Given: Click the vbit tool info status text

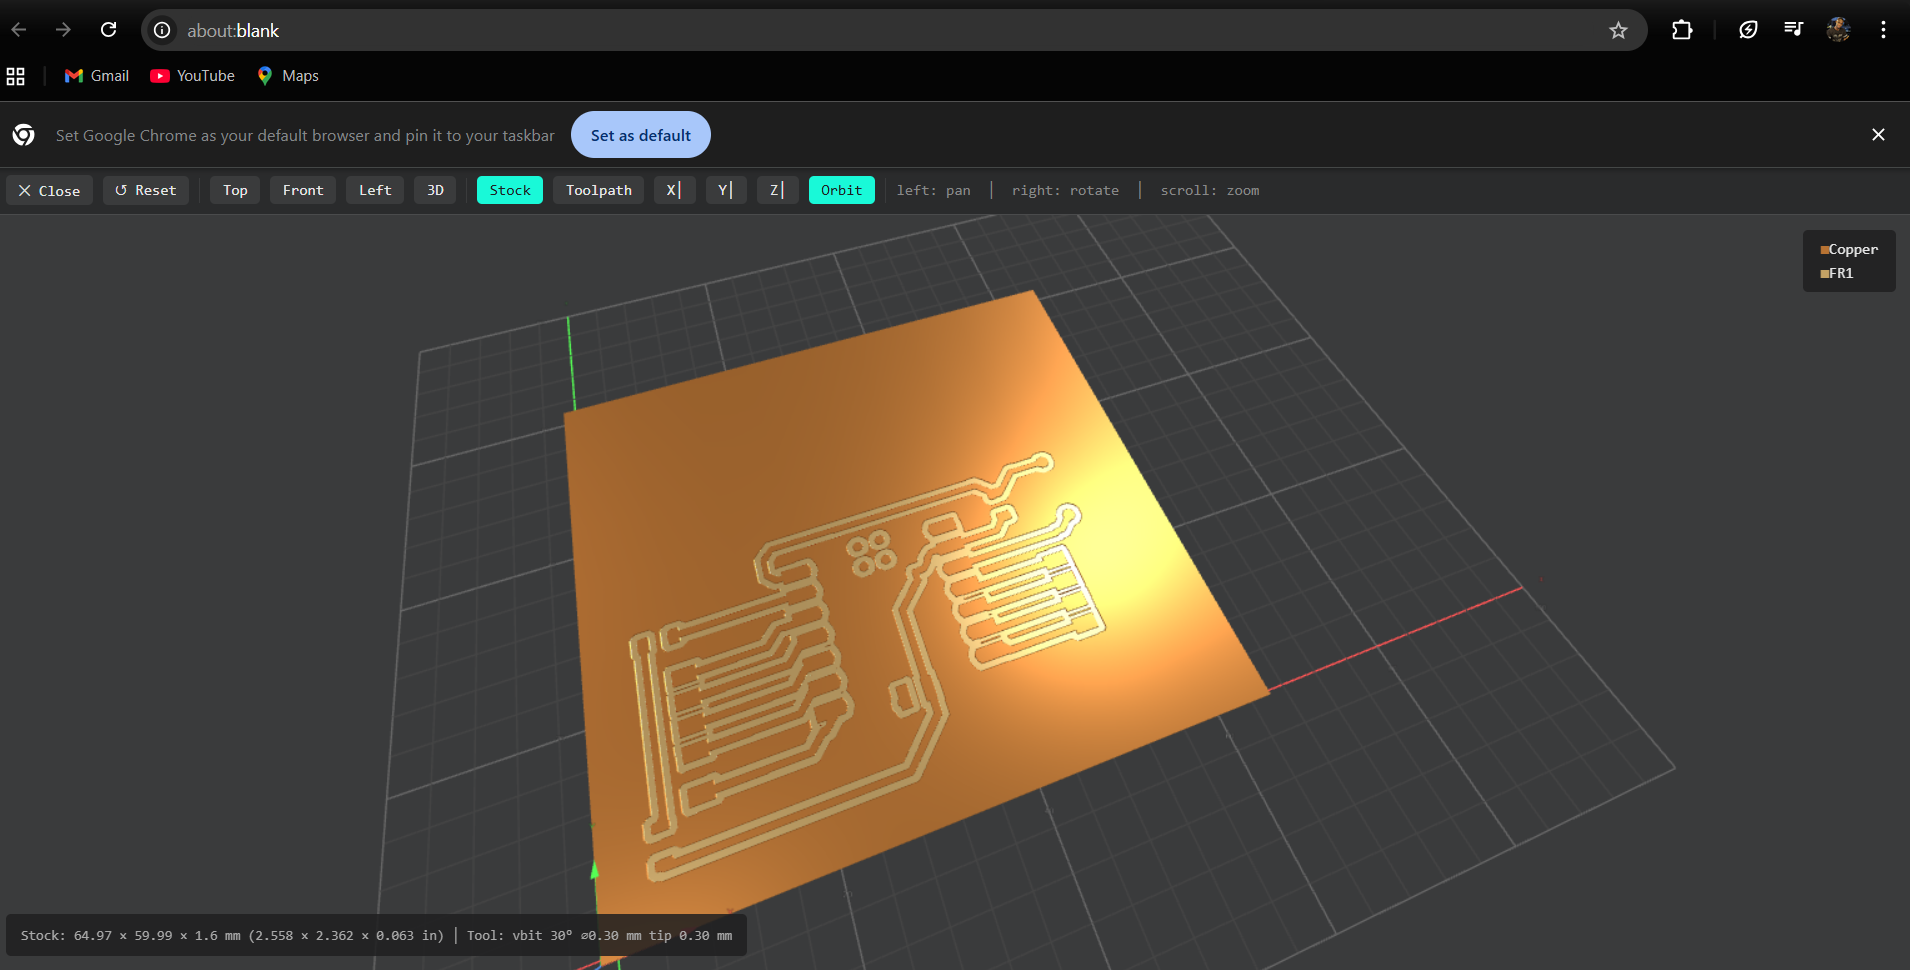Looking at the screenshot, I should click(x=599, y=936).
